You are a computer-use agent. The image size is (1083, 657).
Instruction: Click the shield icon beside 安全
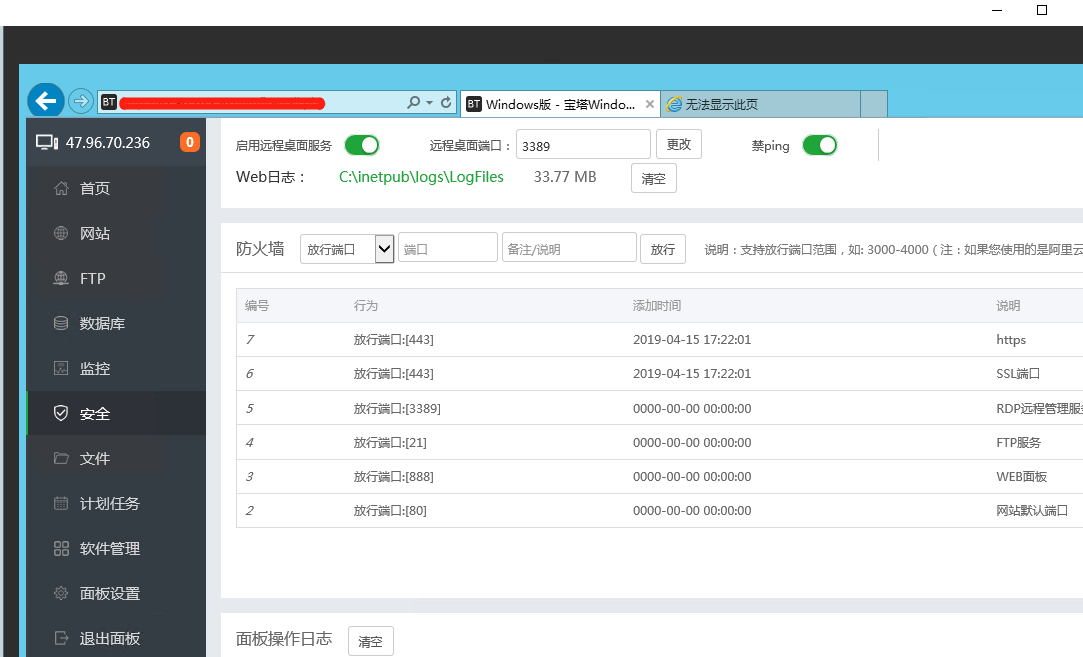click(x=61, y=413)
